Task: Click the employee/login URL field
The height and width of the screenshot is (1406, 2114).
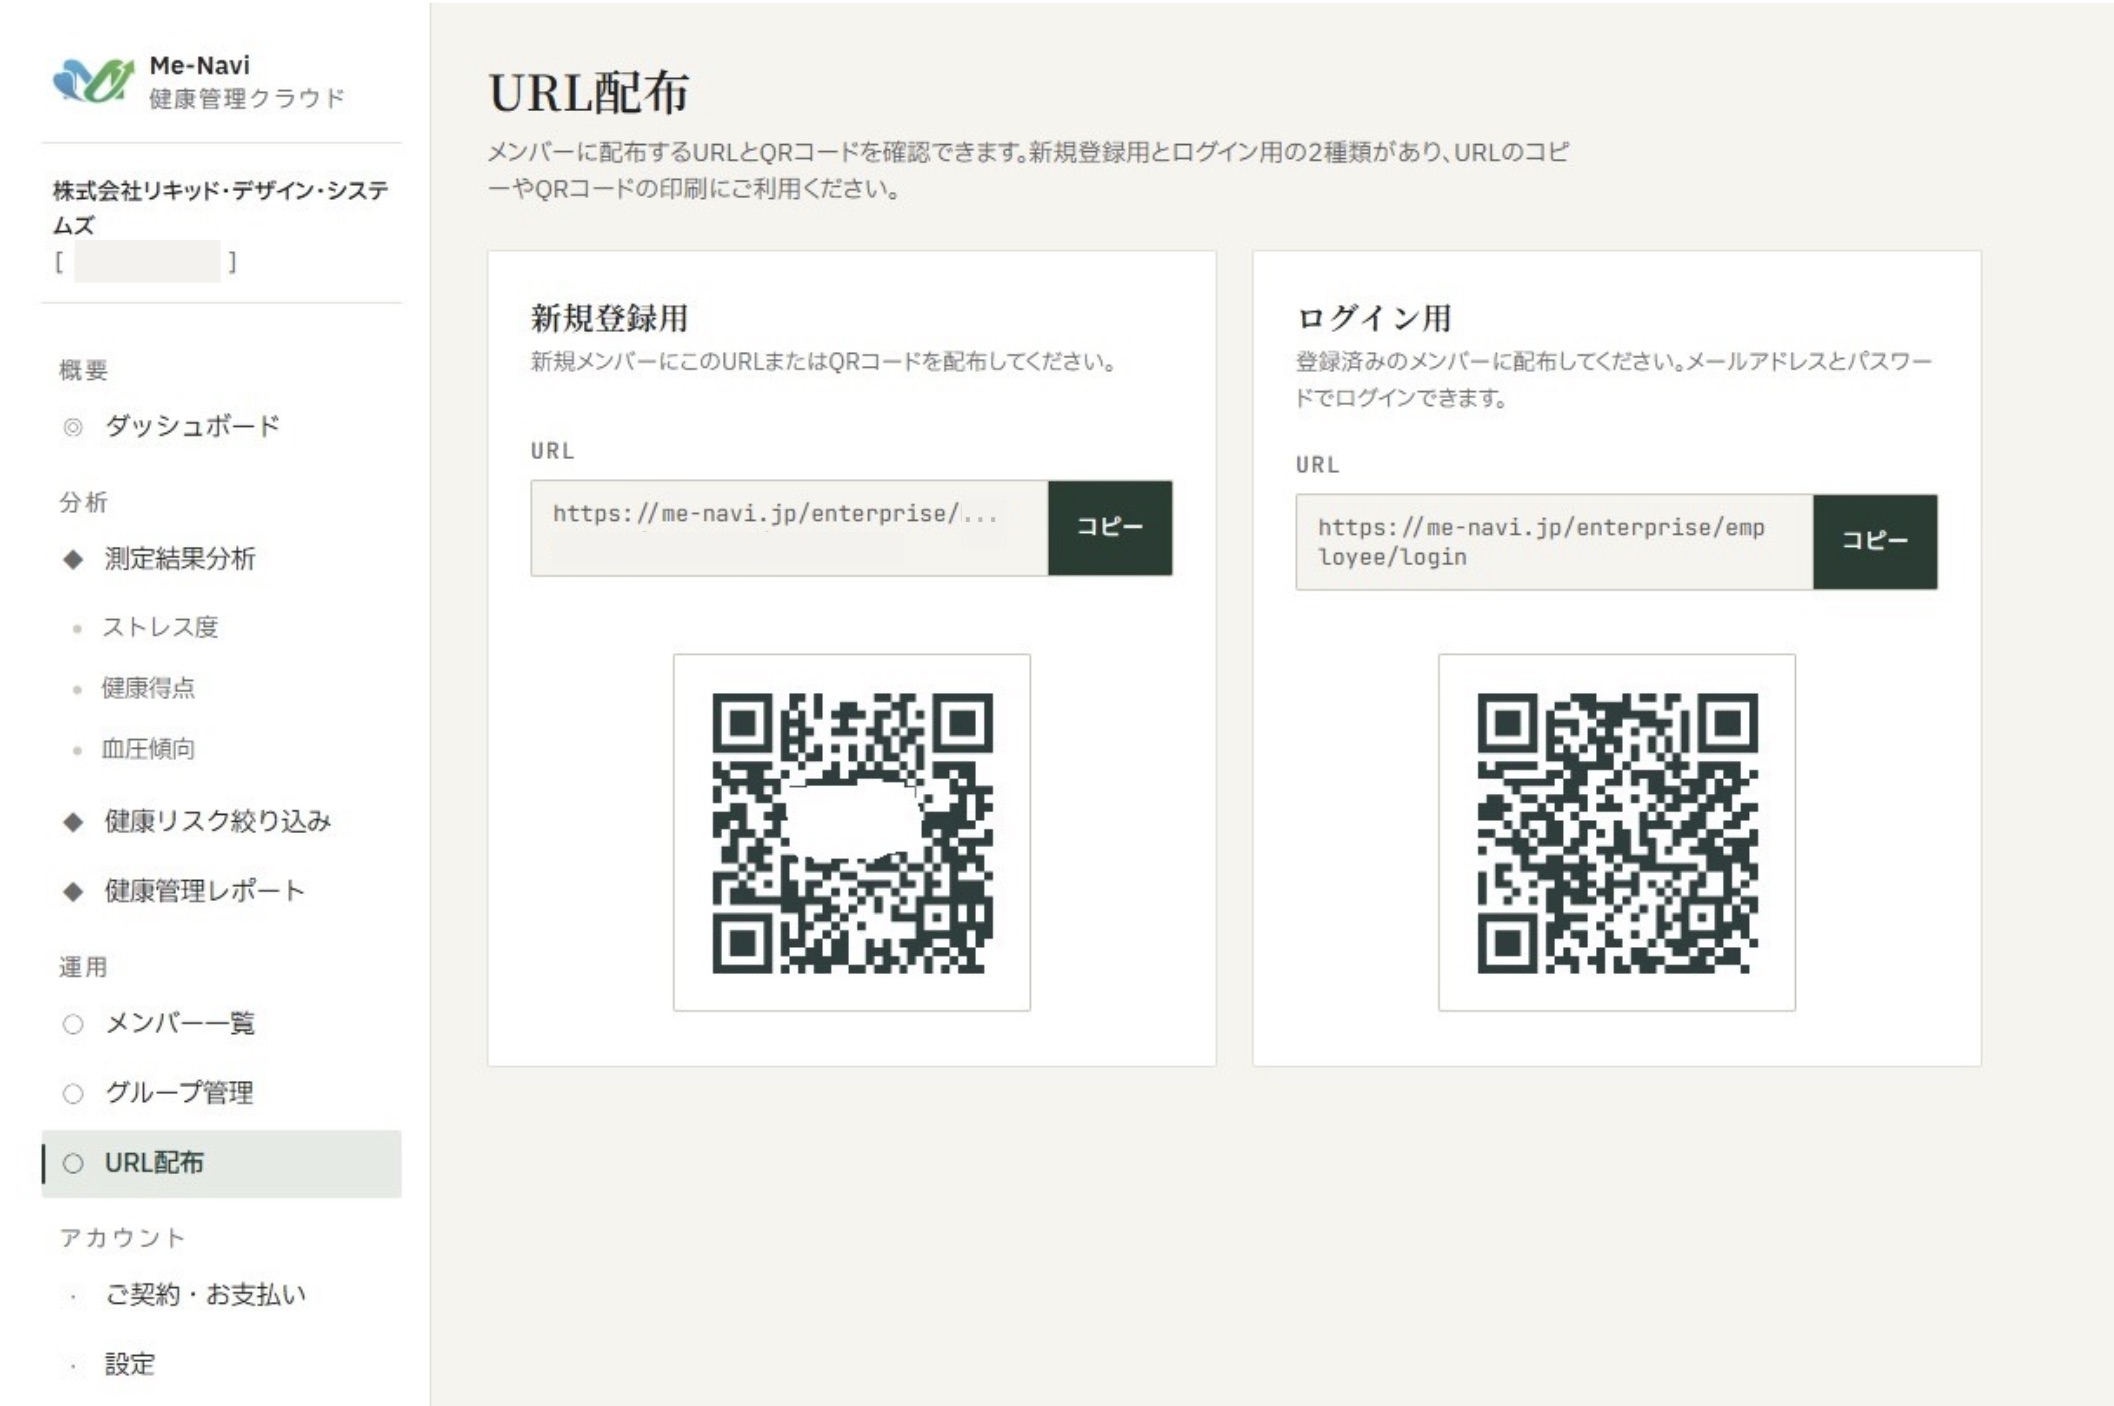Action: tap(1554, 541)
